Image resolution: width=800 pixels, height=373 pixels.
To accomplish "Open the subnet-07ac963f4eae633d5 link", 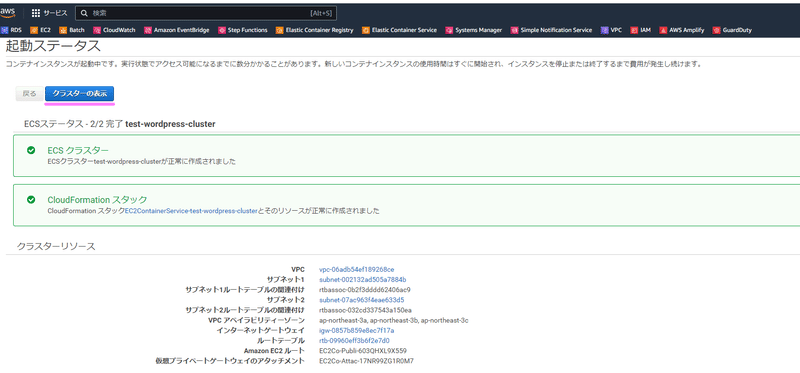I will [x=362, y=300].
